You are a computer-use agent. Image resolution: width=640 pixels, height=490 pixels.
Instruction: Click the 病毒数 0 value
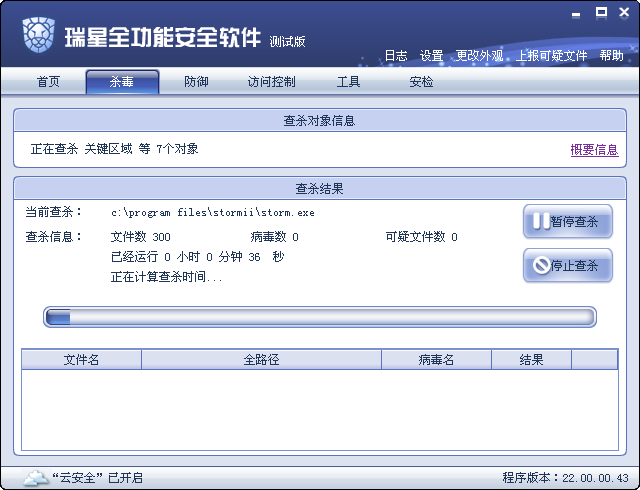tap(274, 236)
